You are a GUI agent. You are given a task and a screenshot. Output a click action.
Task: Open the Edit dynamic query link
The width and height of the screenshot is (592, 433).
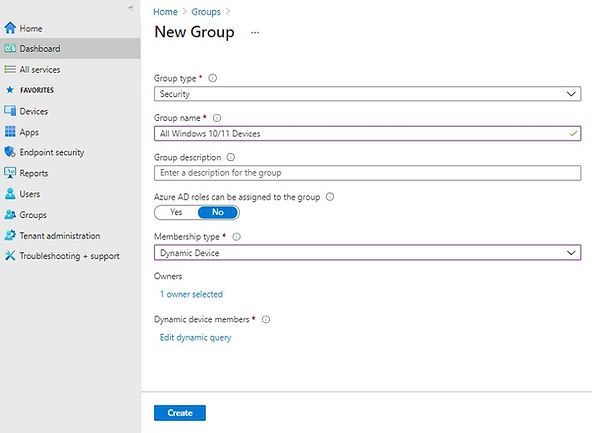click(x=195, y=337)
